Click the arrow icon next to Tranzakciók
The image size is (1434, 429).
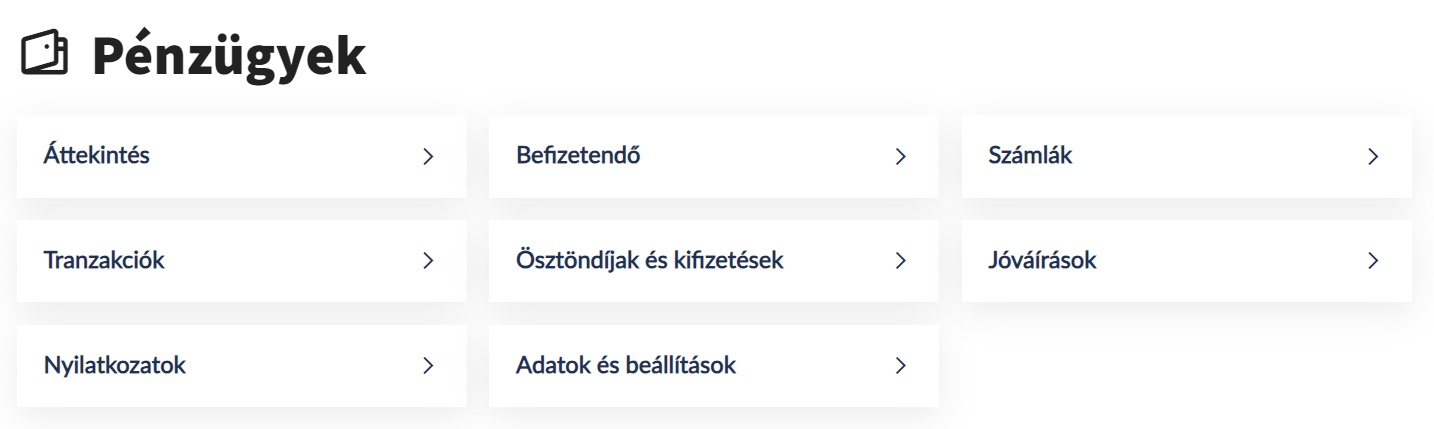428,261
